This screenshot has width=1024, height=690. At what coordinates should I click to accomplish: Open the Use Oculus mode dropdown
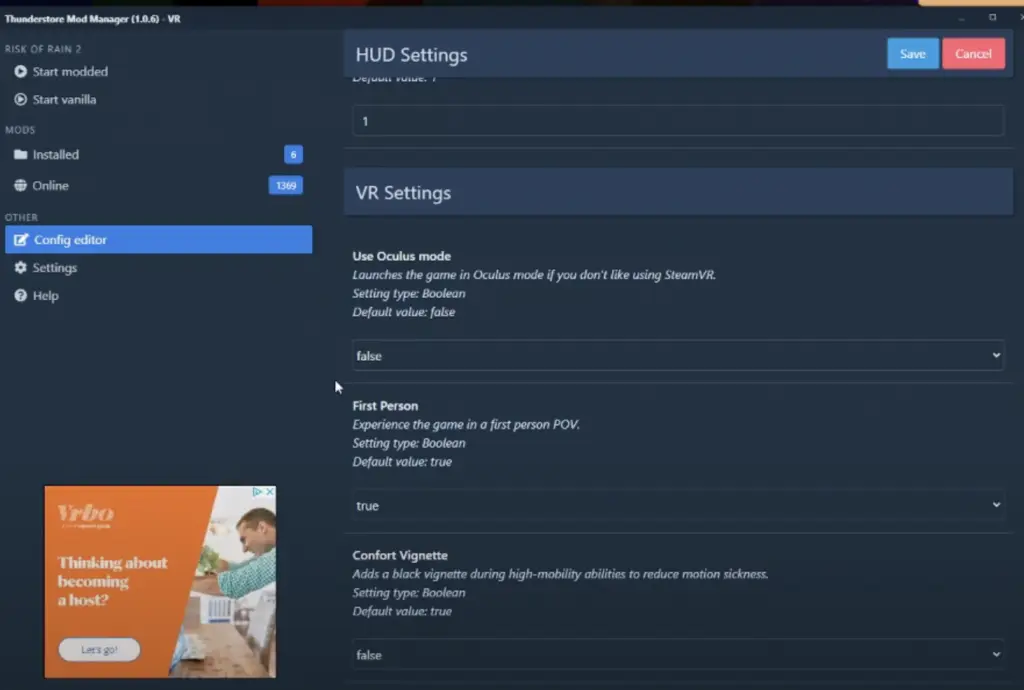coord(678,356)
